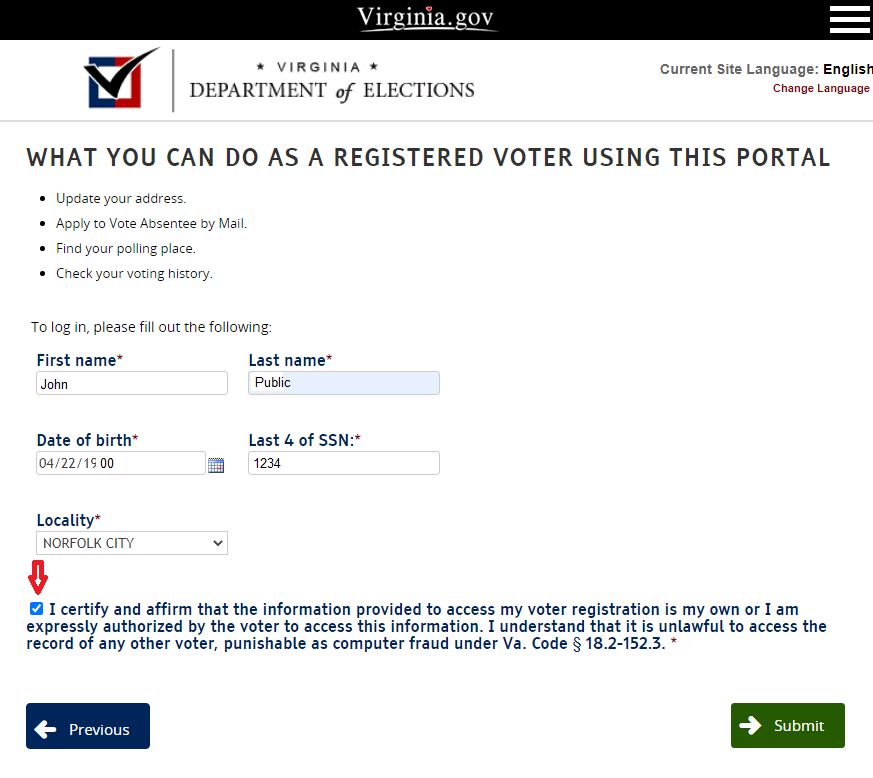Click the 'Locality' field label
Image resolution: width=873 pixels, height=778 pixels.
pyautogui.click(x=66, y=520)
